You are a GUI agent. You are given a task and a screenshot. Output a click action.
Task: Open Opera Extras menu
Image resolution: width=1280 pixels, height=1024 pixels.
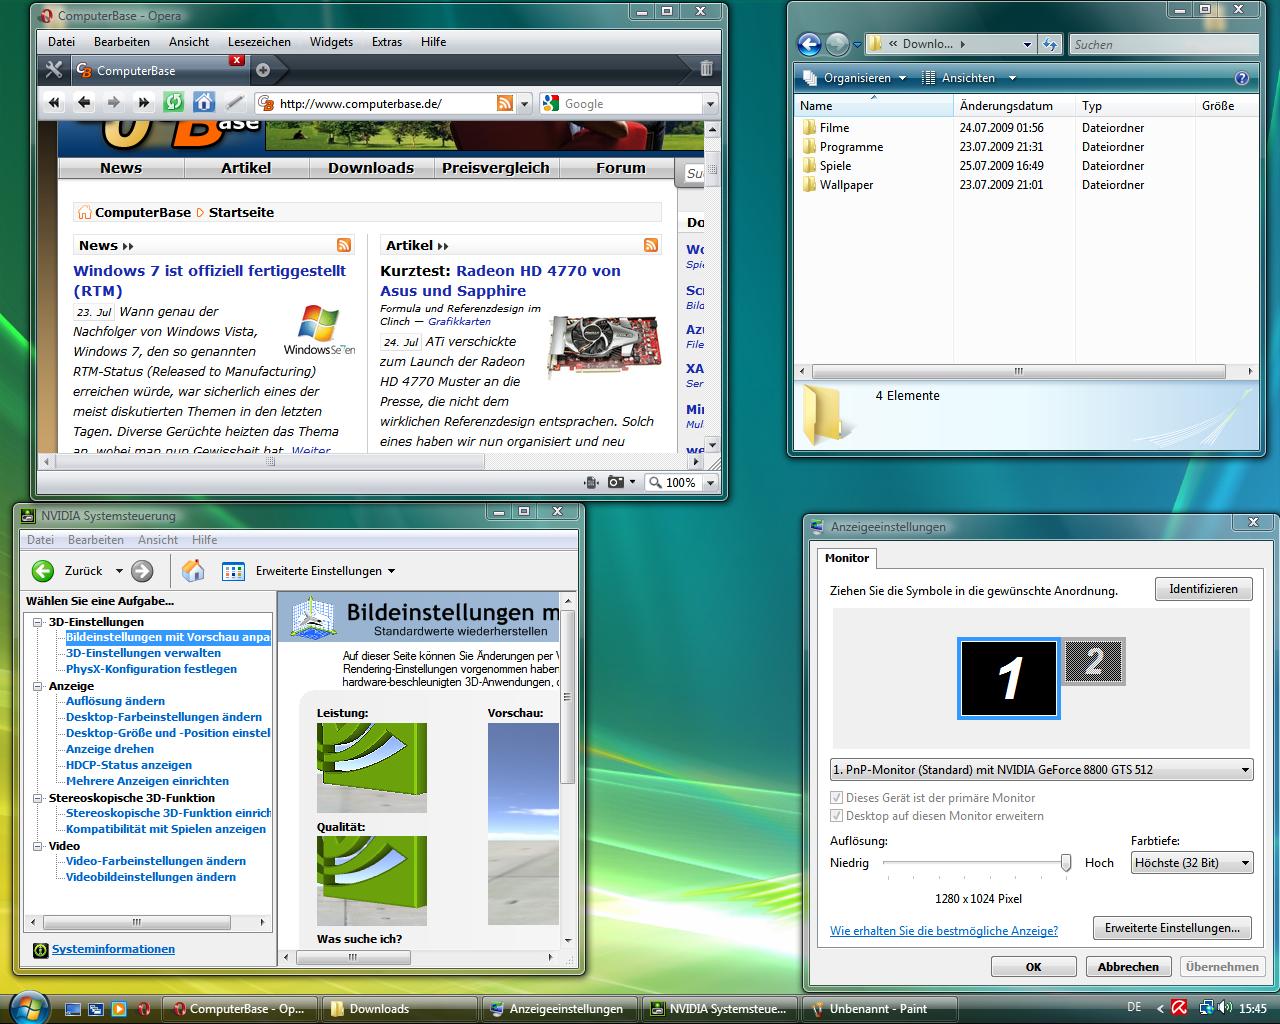coord(387,42)
